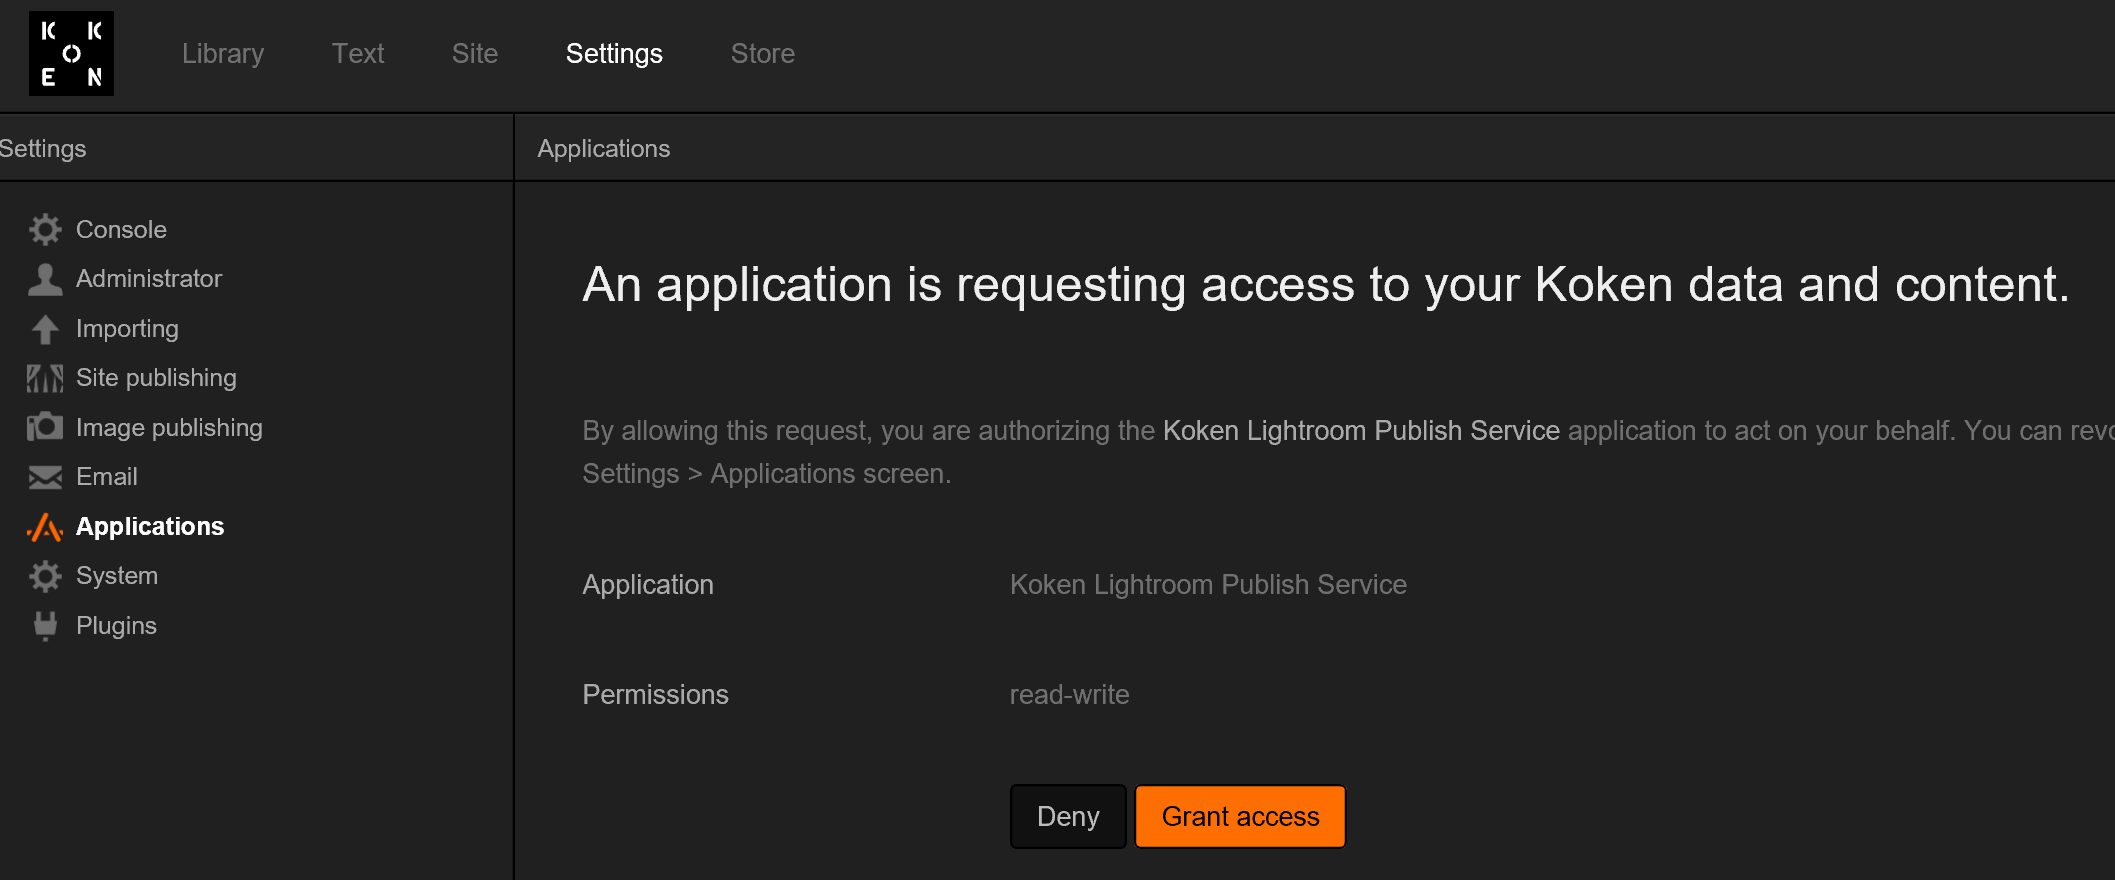
Task: Click the Koken Lightroom Publish Service value
Action: [1208, 585]
